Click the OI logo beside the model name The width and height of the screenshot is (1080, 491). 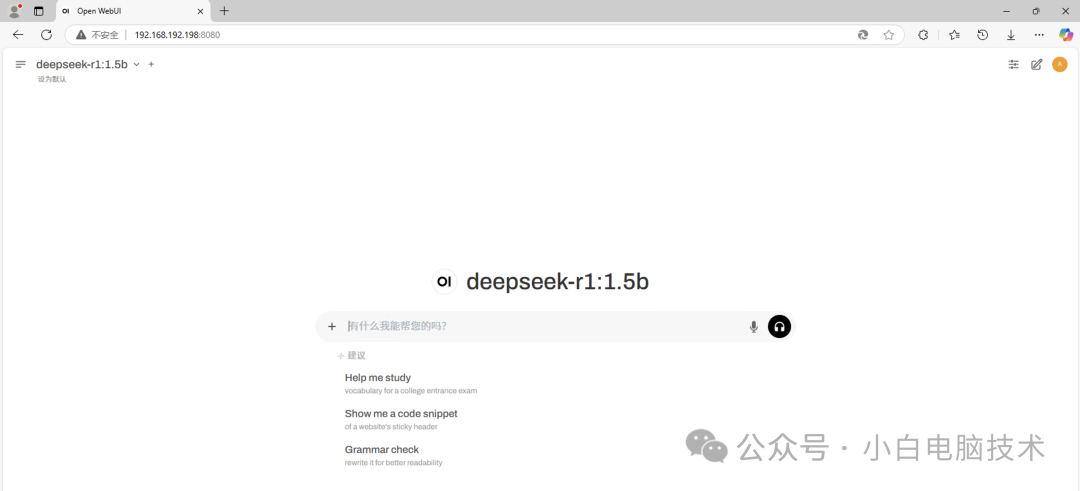coord(444,282)
